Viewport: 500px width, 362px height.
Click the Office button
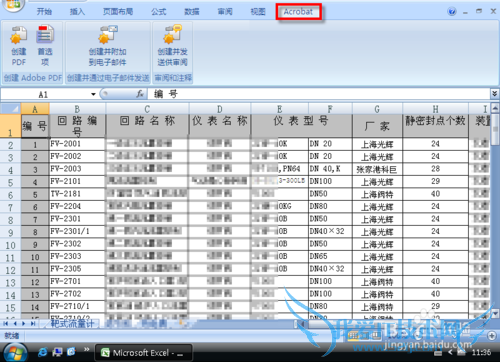click(x=14, y=4)
